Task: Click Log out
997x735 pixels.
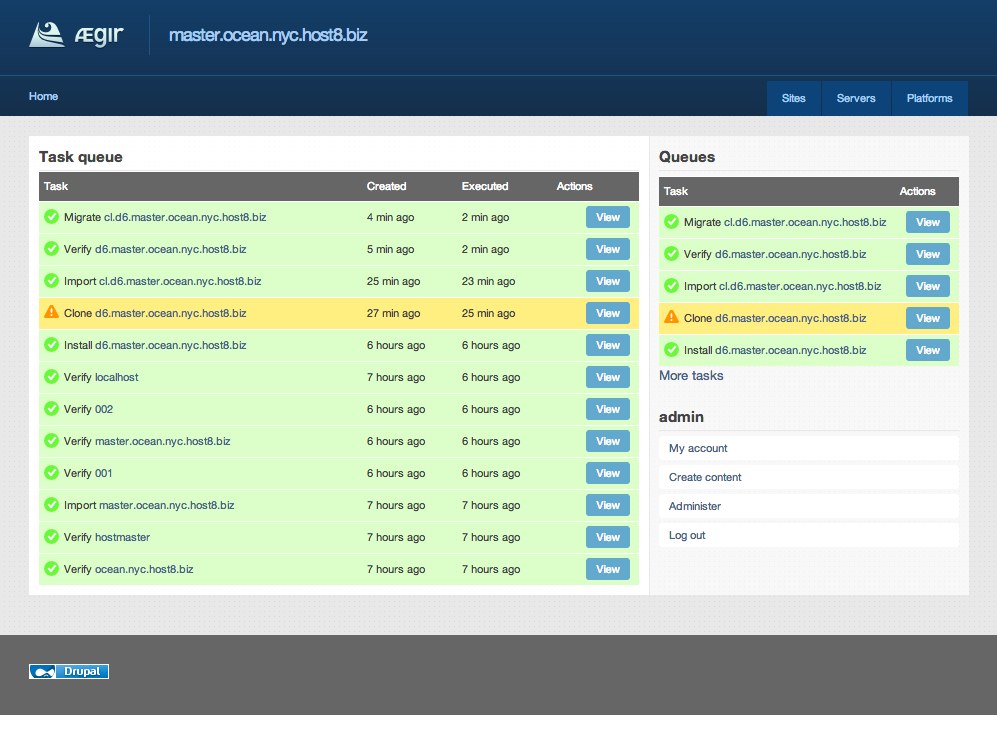Action: (x=687, y=535)
